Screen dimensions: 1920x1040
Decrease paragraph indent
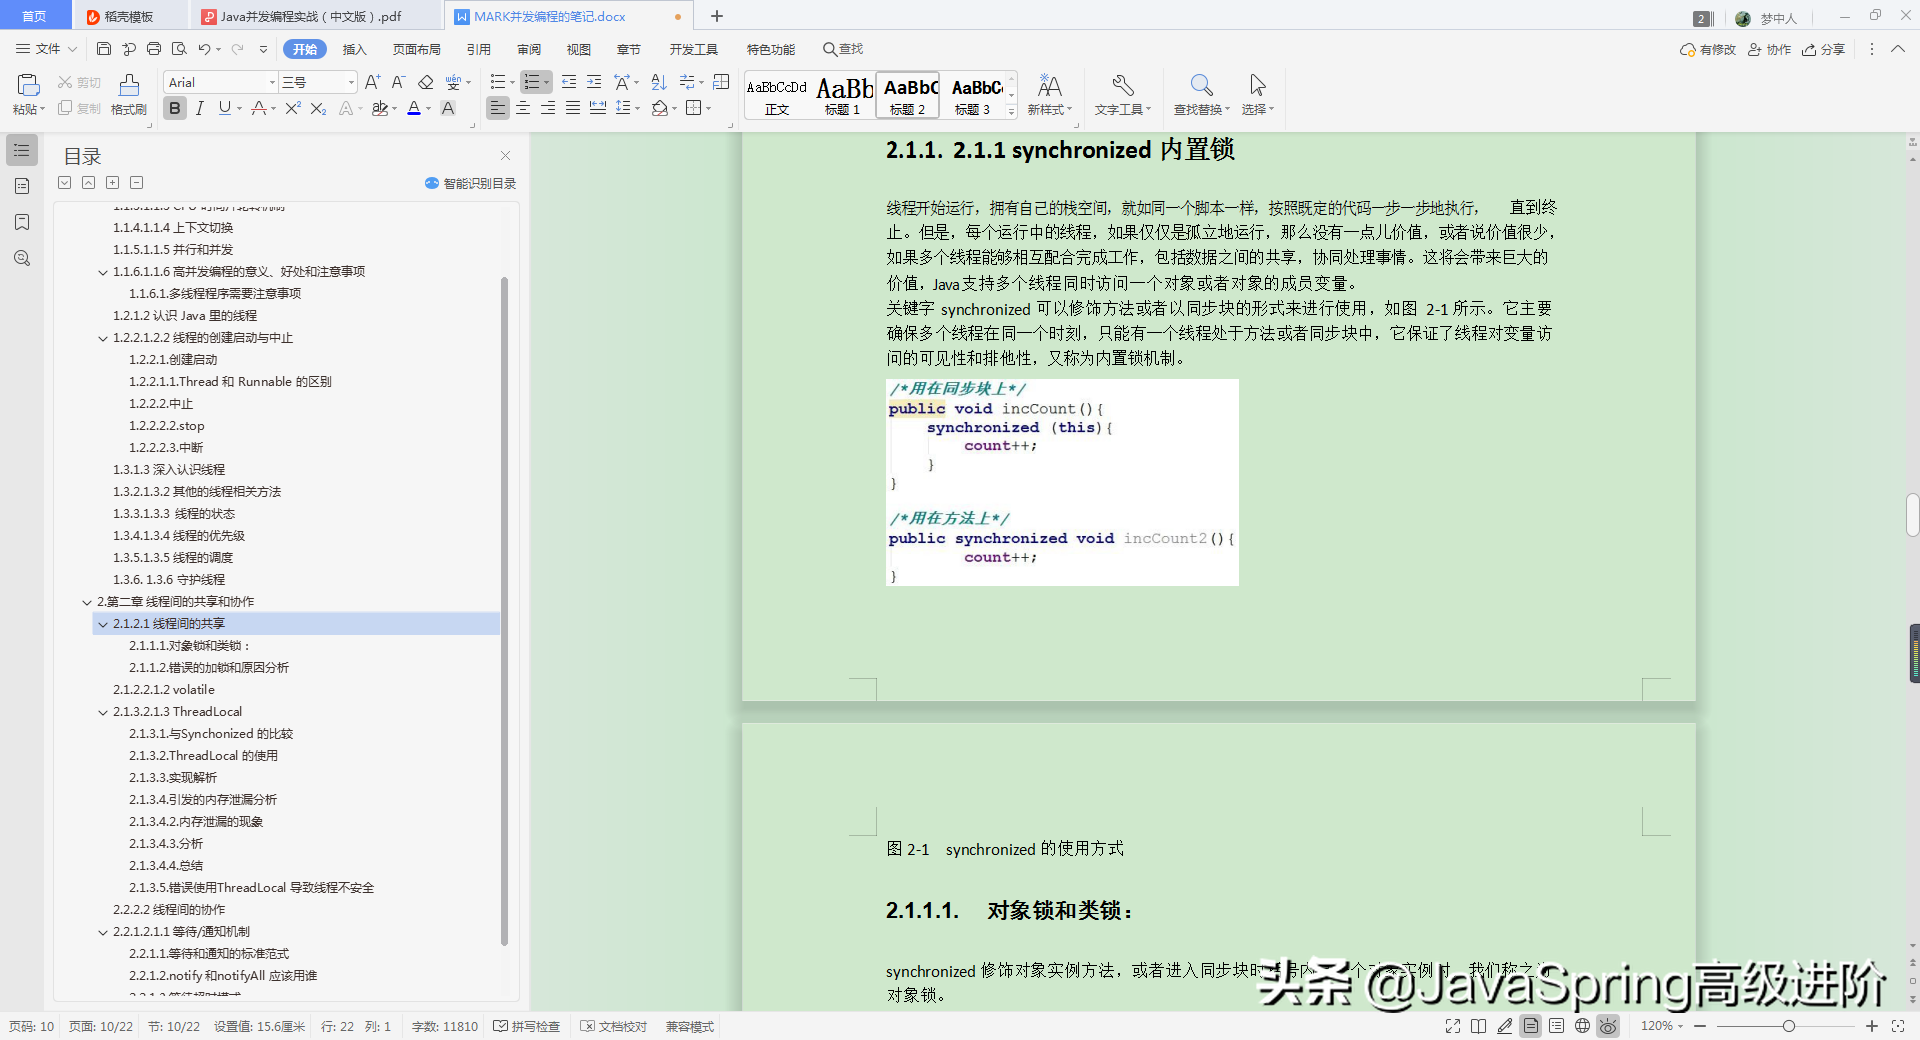pyautogui.click(x=569, y=82)
